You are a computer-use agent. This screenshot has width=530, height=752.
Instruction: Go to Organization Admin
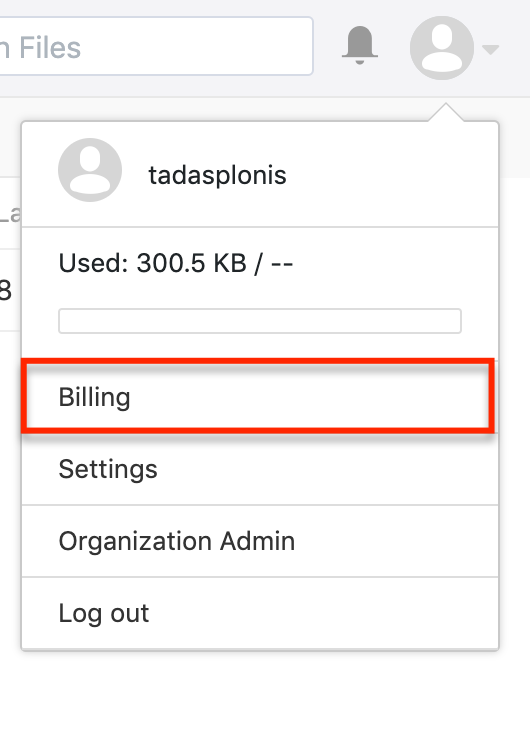click(260, 541)
